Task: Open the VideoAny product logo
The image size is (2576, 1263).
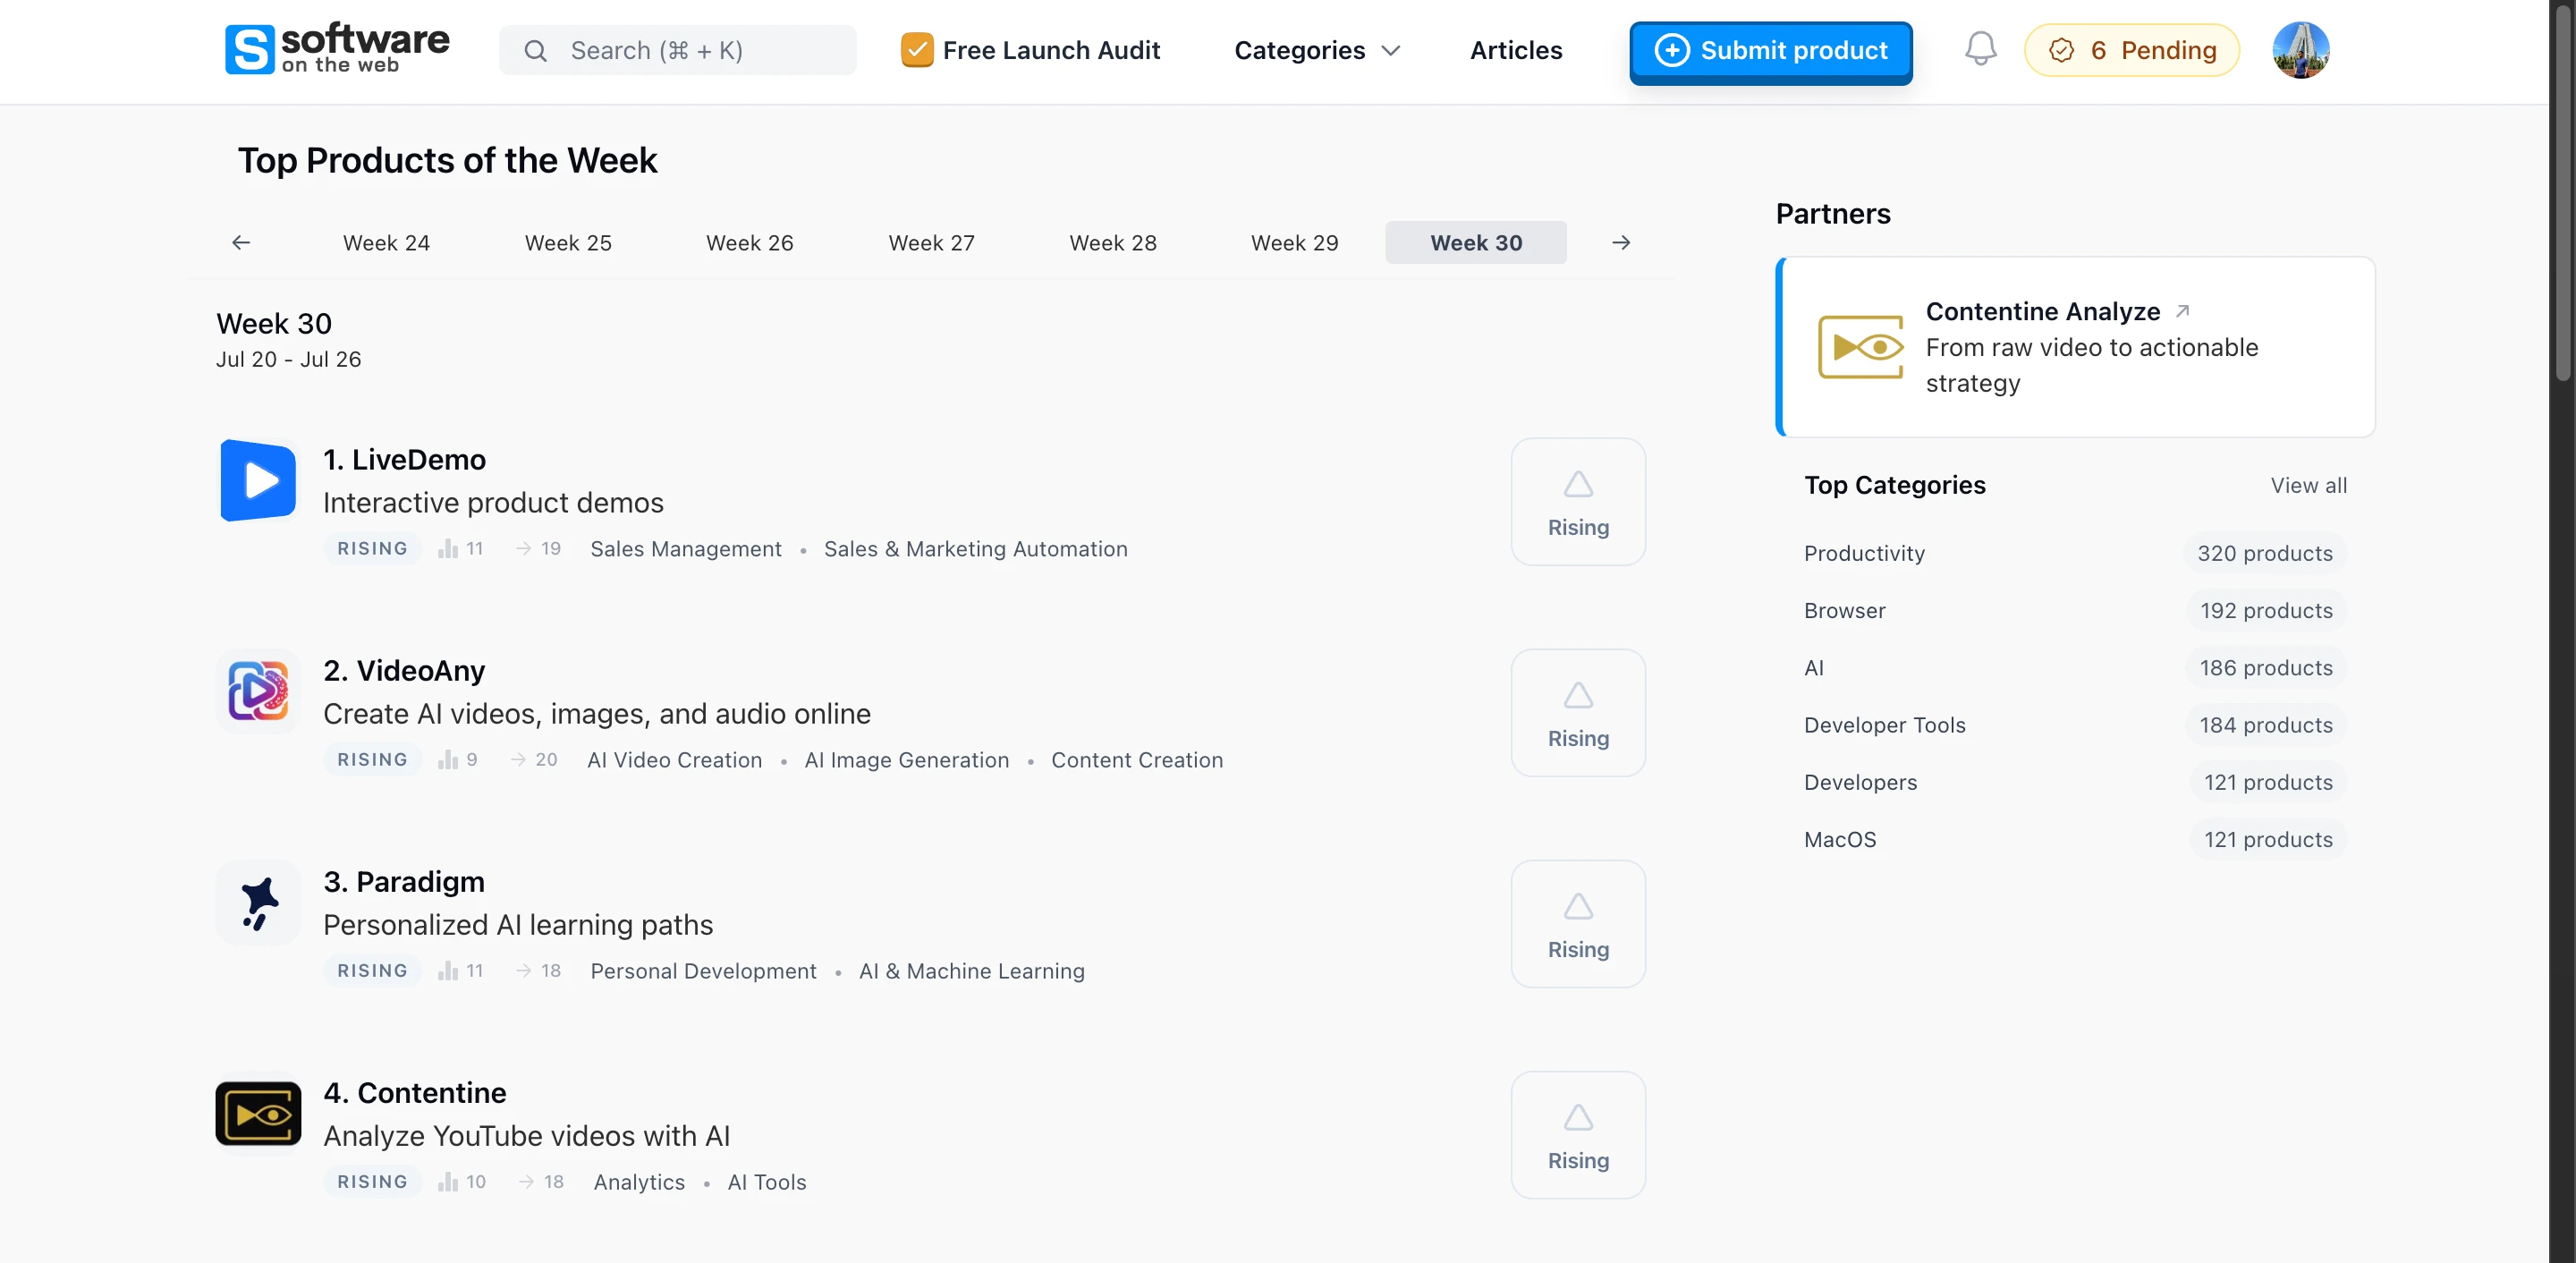Action: coord(258,691)
